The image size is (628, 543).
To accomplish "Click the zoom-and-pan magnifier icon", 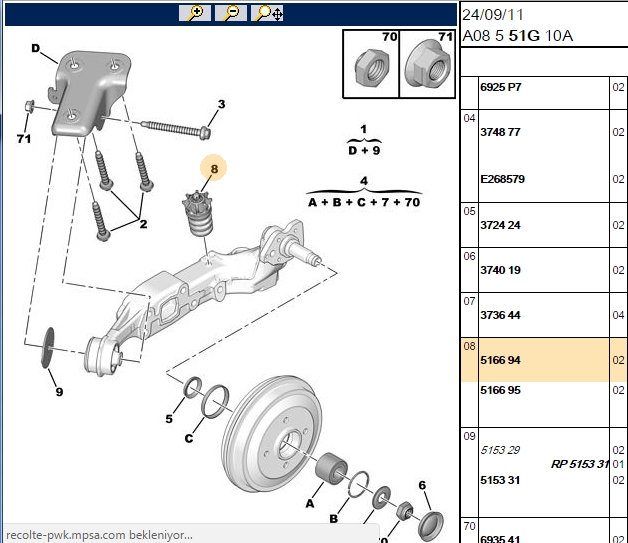I will click(267, 13).
